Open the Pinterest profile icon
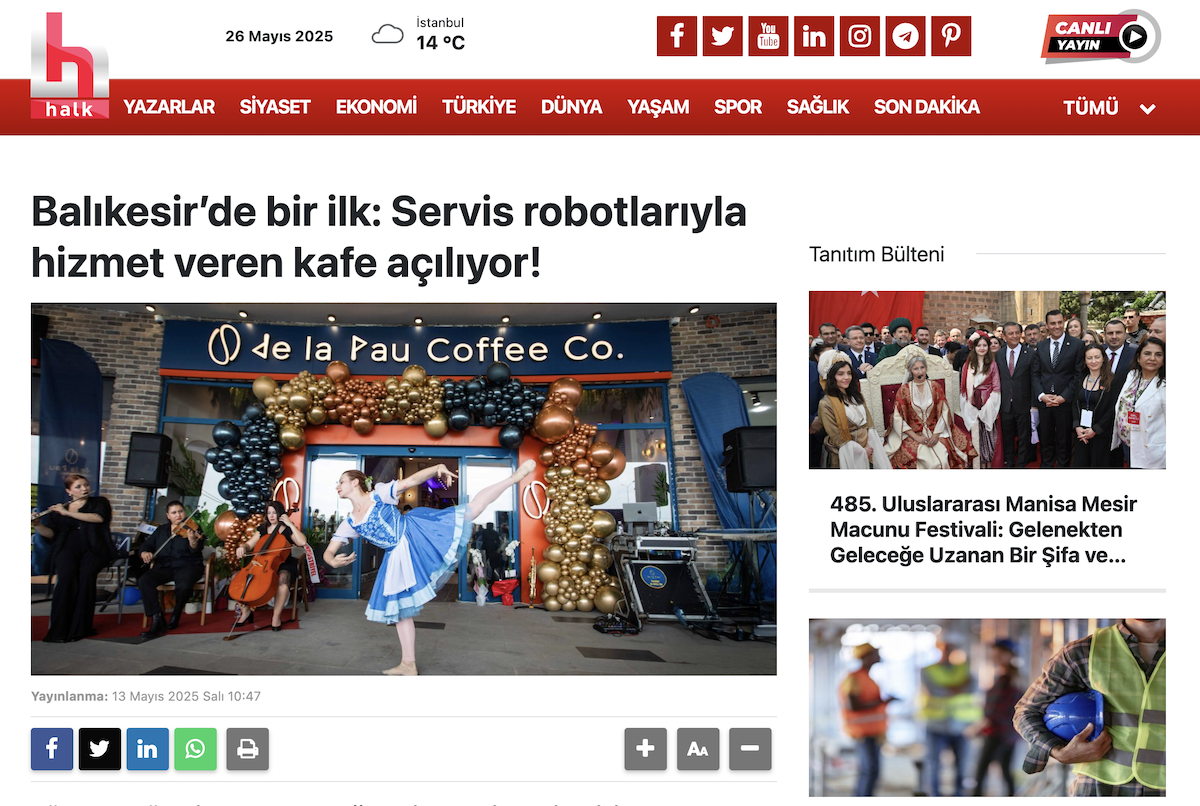Screen dimensions: 1200x806 pos(951,37)
